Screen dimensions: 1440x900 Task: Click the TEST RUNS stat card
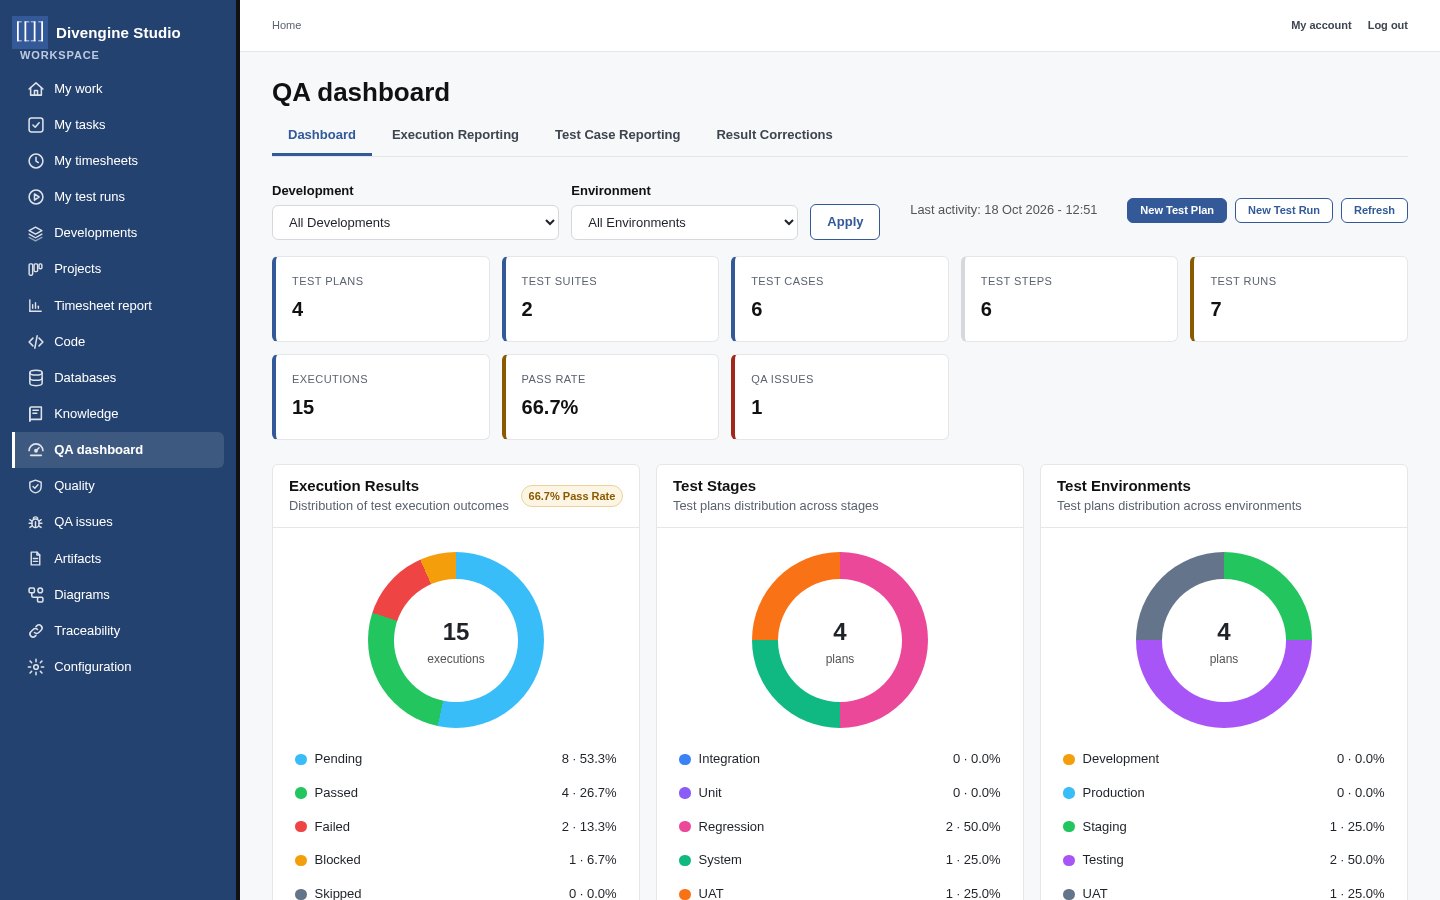(1299, 299)
